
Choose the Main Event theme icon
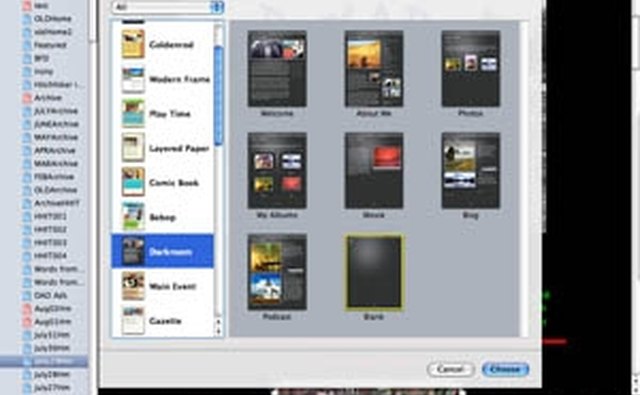133,286
